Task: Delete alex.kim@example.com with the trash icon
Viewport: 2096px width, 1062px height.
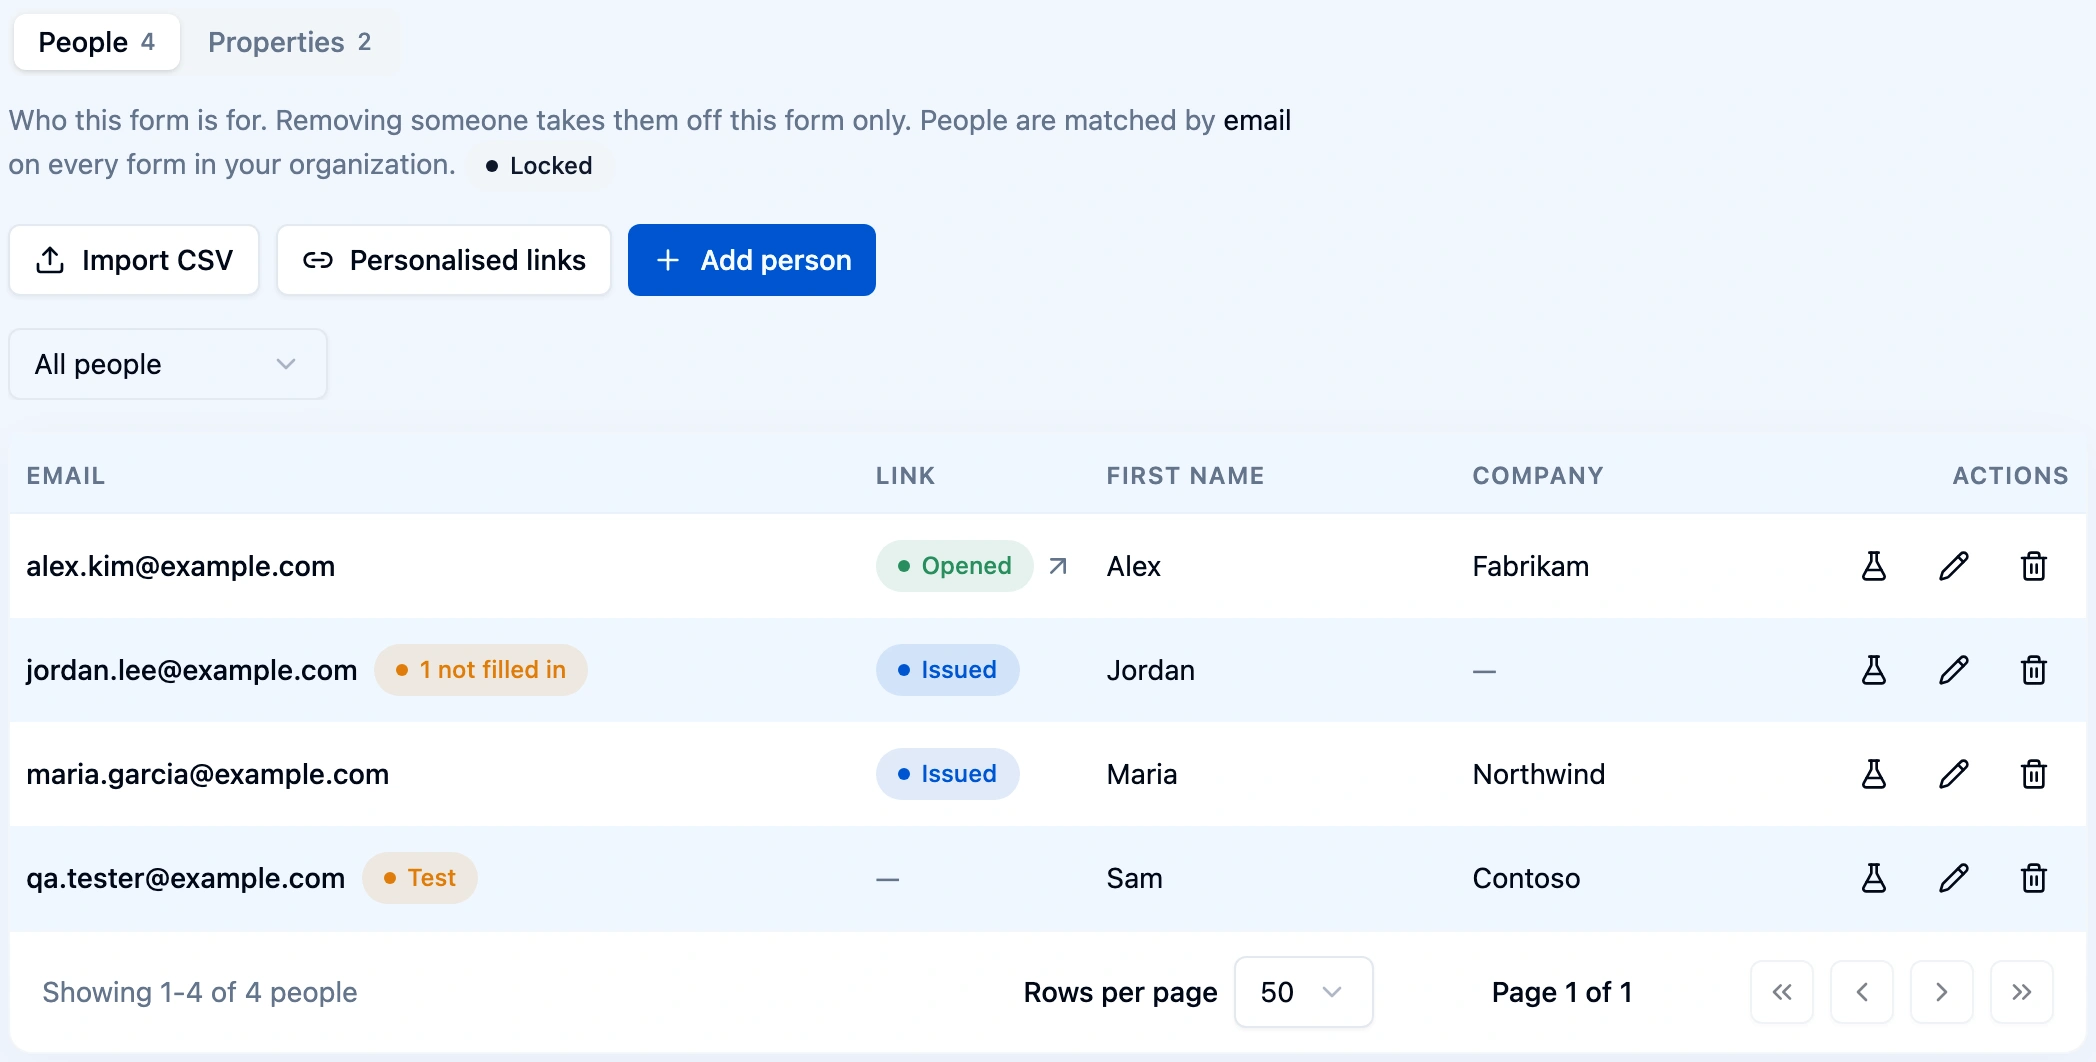Action: coord(2034,566)
